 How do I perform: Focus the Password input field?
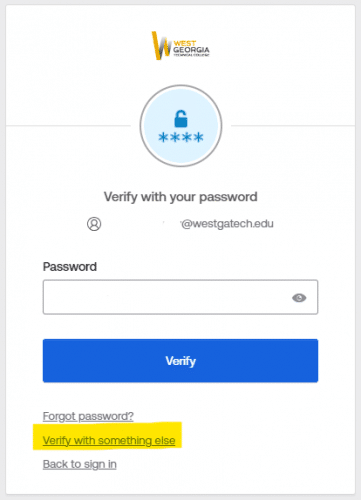pos(180,297)
